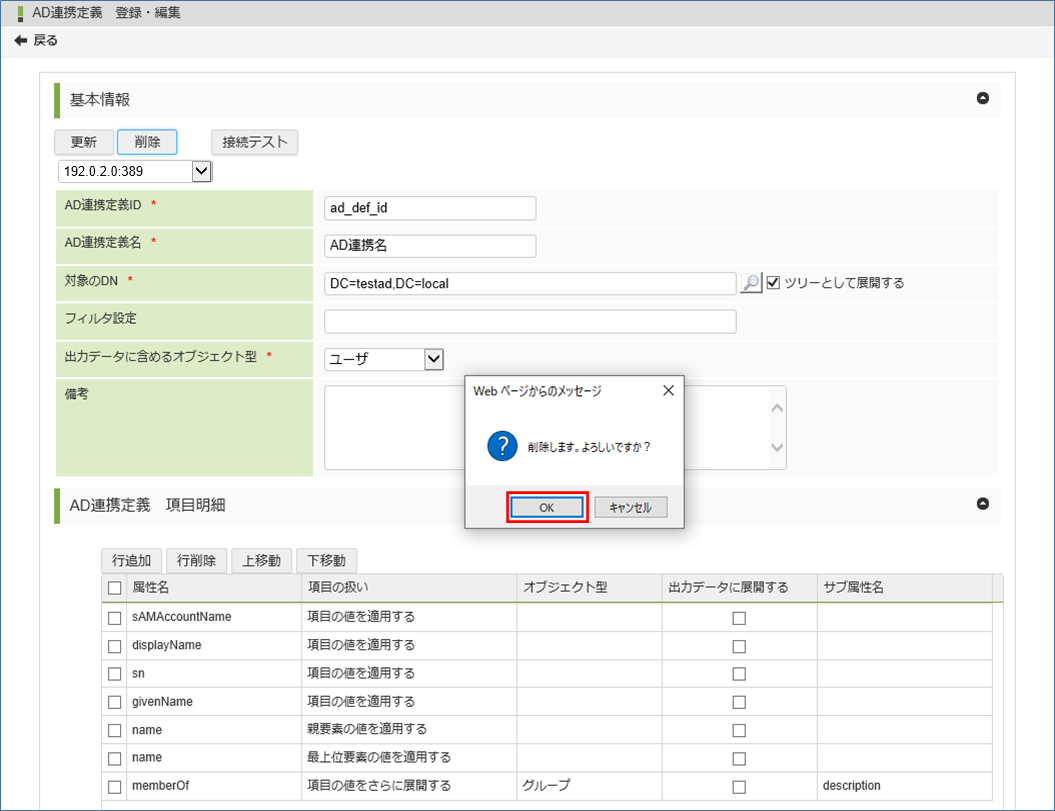Click the 下移動 button
Image resolution: width=1055 pixels, height=811 pixels.
pyautogui.click(x=327, y=561)
